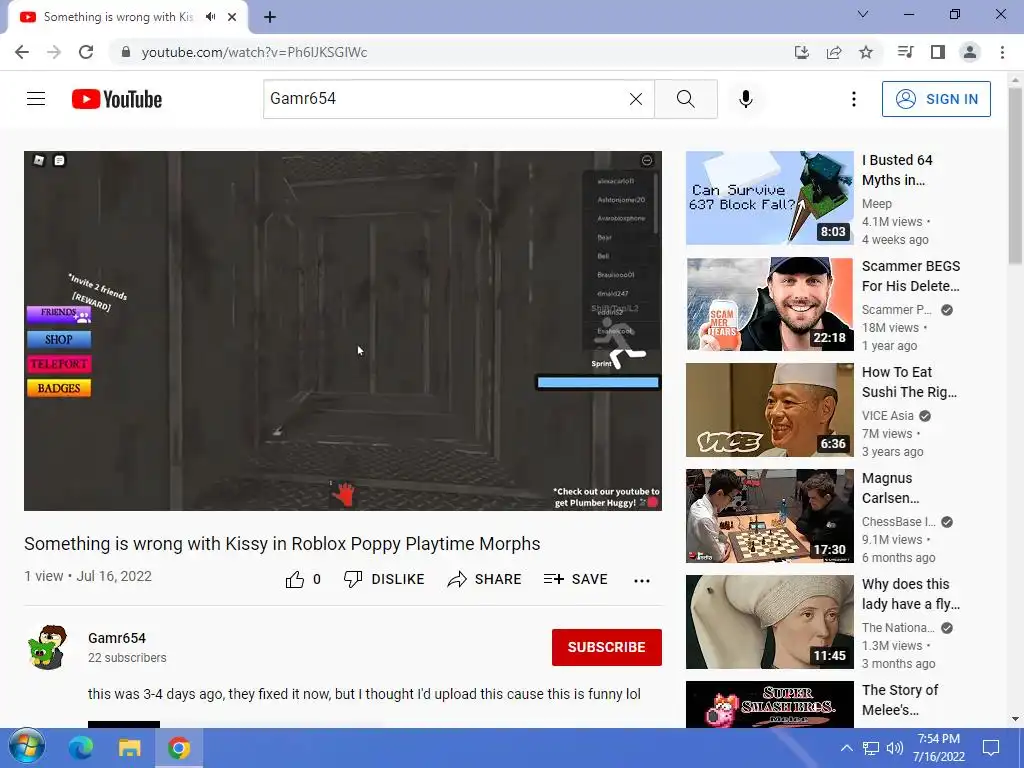Viewport: 1024px width, 768px height.
Task: Open Microsoft Edge from taskbar
Action: point(81,748)
